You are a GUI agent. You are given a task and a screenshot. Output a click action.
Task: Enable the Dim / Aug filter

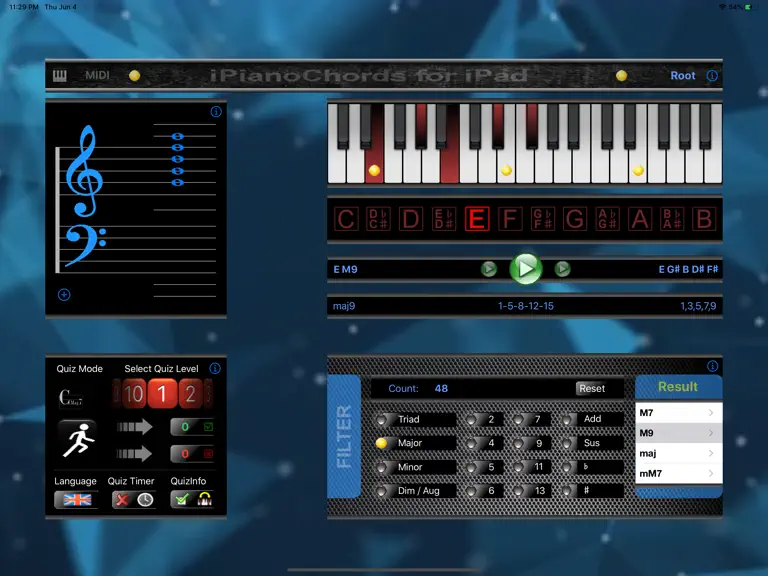coord(415,491)
